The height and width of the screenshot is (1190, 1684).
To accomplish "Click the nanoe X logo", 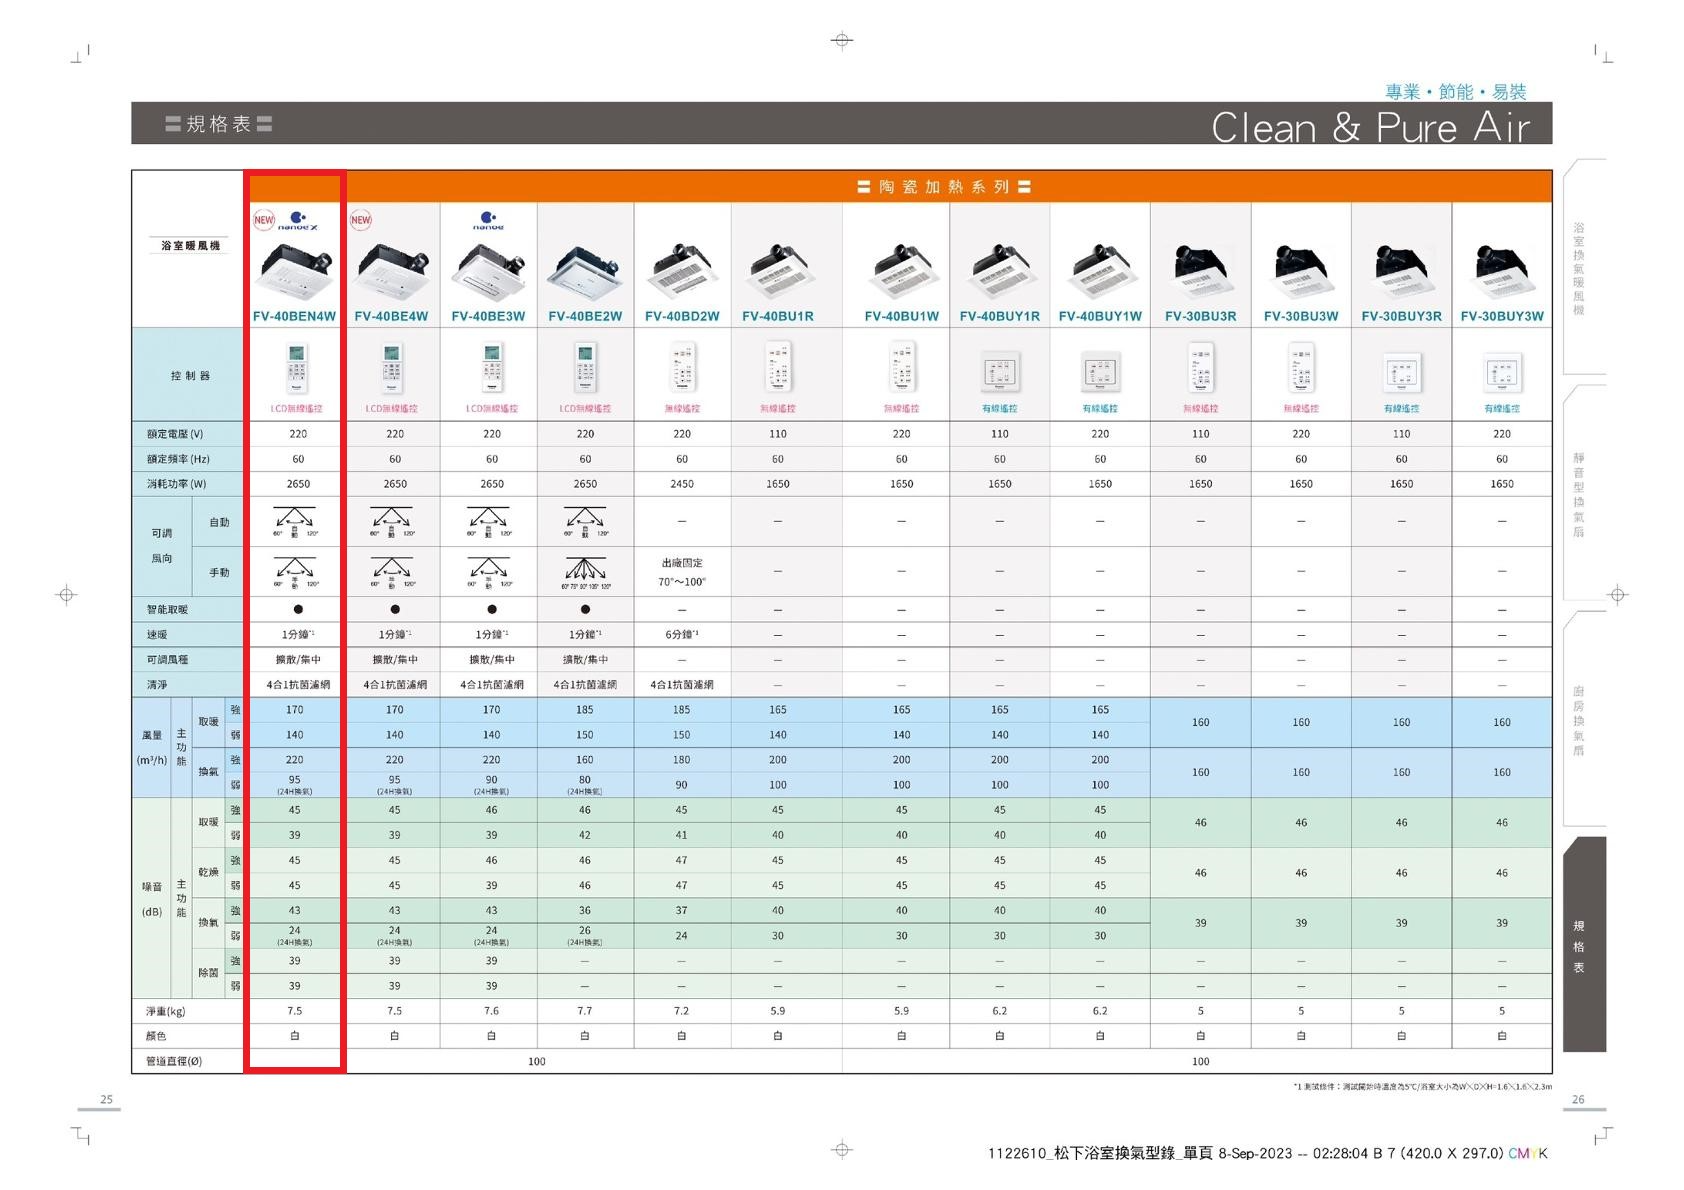I will tap(298, 221).
